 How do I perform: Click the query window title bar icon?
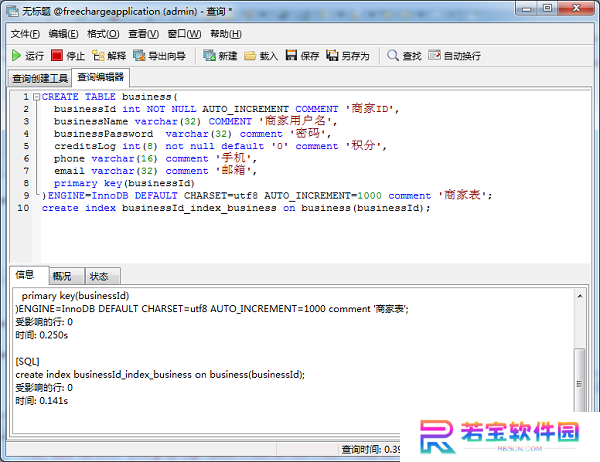pyautogui.click(x=12, y=11)
